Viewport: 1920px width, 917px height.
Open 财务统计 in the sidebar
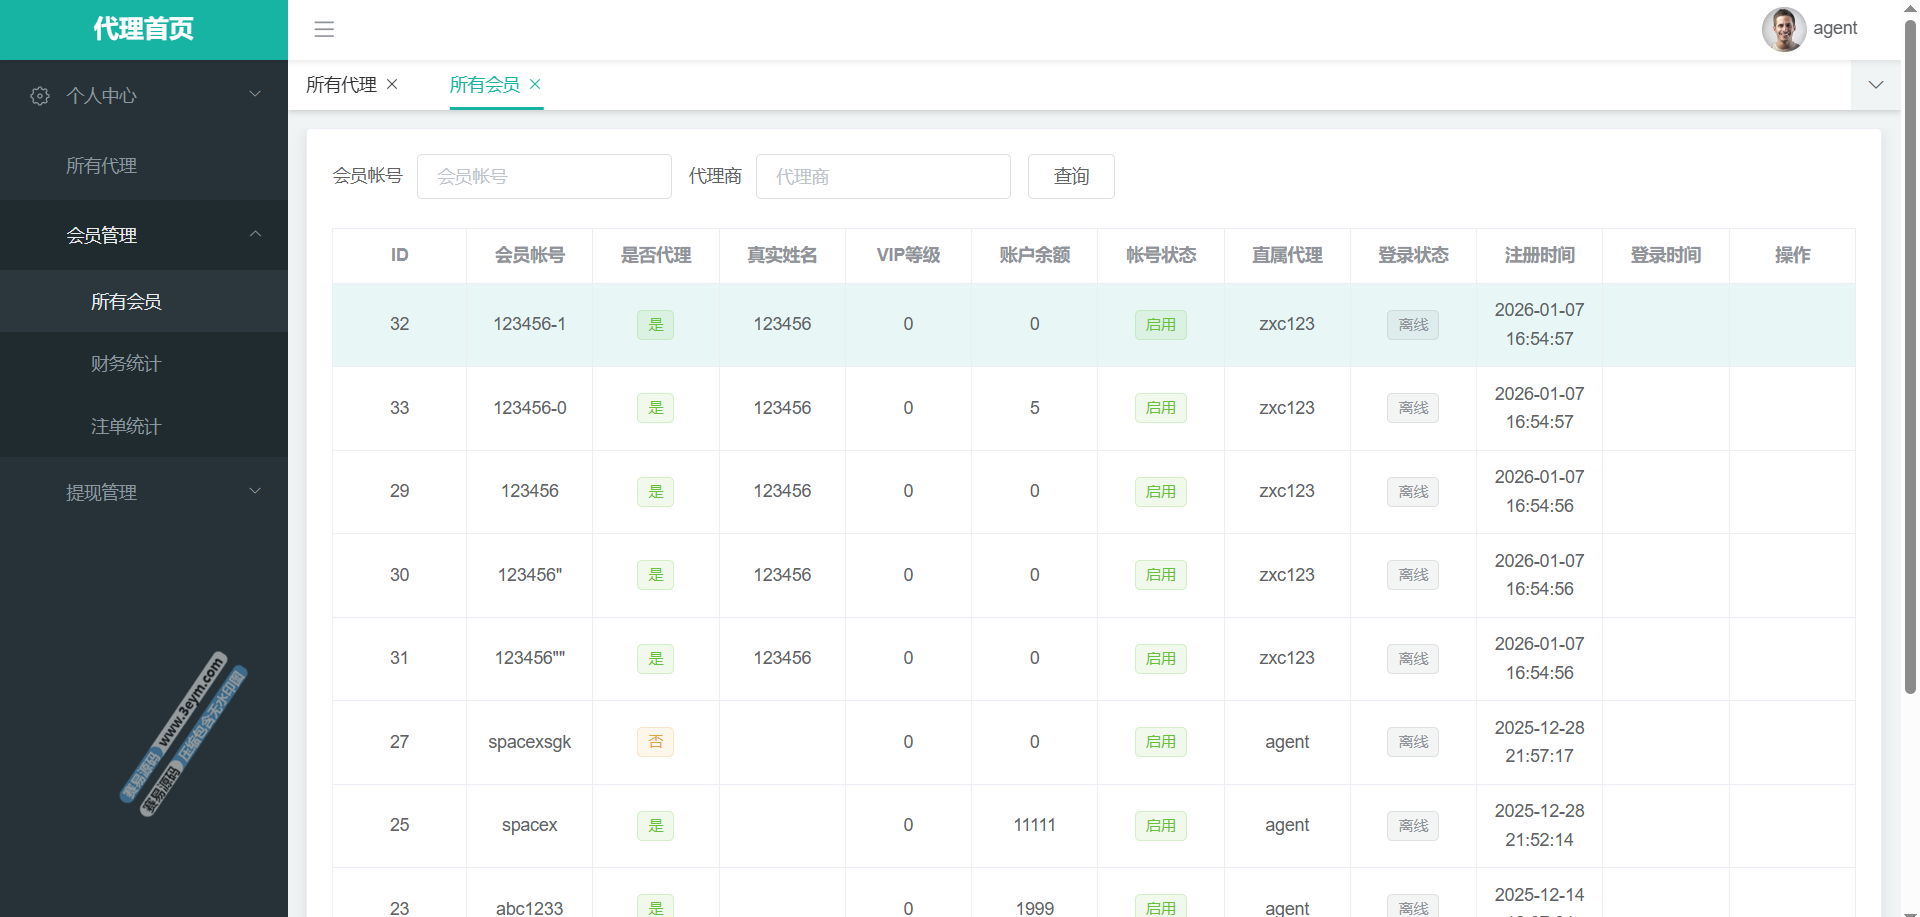coord(126,364)
